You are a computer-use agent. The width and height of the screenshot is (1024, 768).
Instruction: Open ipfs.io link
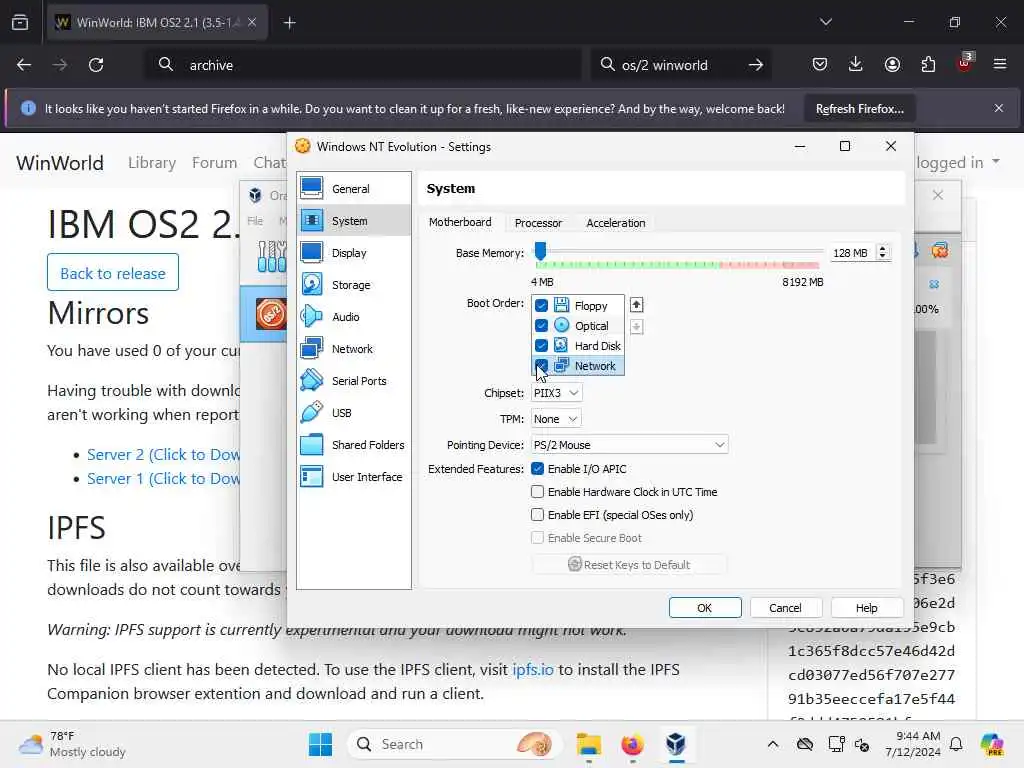[533, 669]
